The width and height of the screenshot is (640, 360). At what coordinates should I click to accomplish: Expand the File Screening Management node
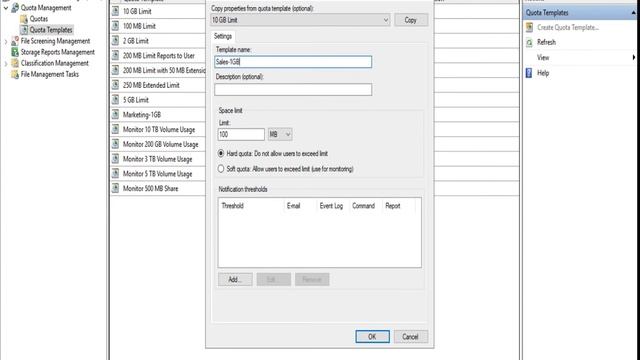point(6,41)
